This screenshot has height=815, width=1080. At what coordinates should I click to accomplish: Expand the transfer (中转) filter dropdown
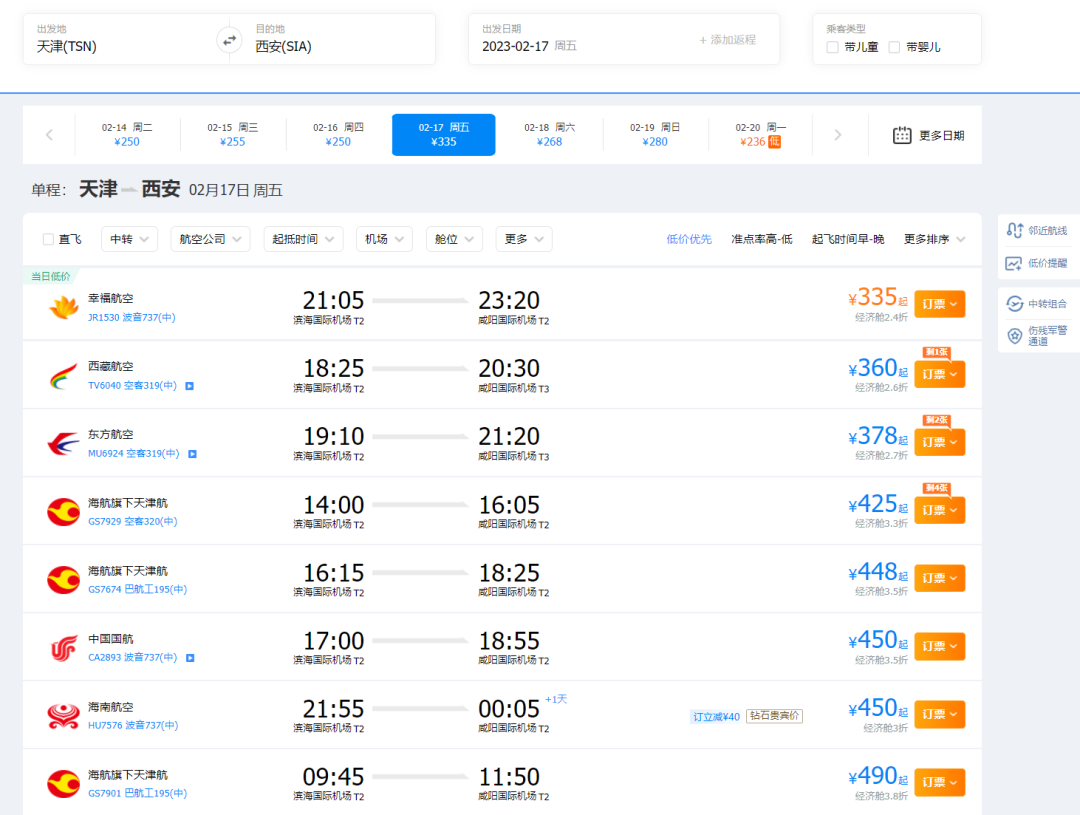coord(129,239)
